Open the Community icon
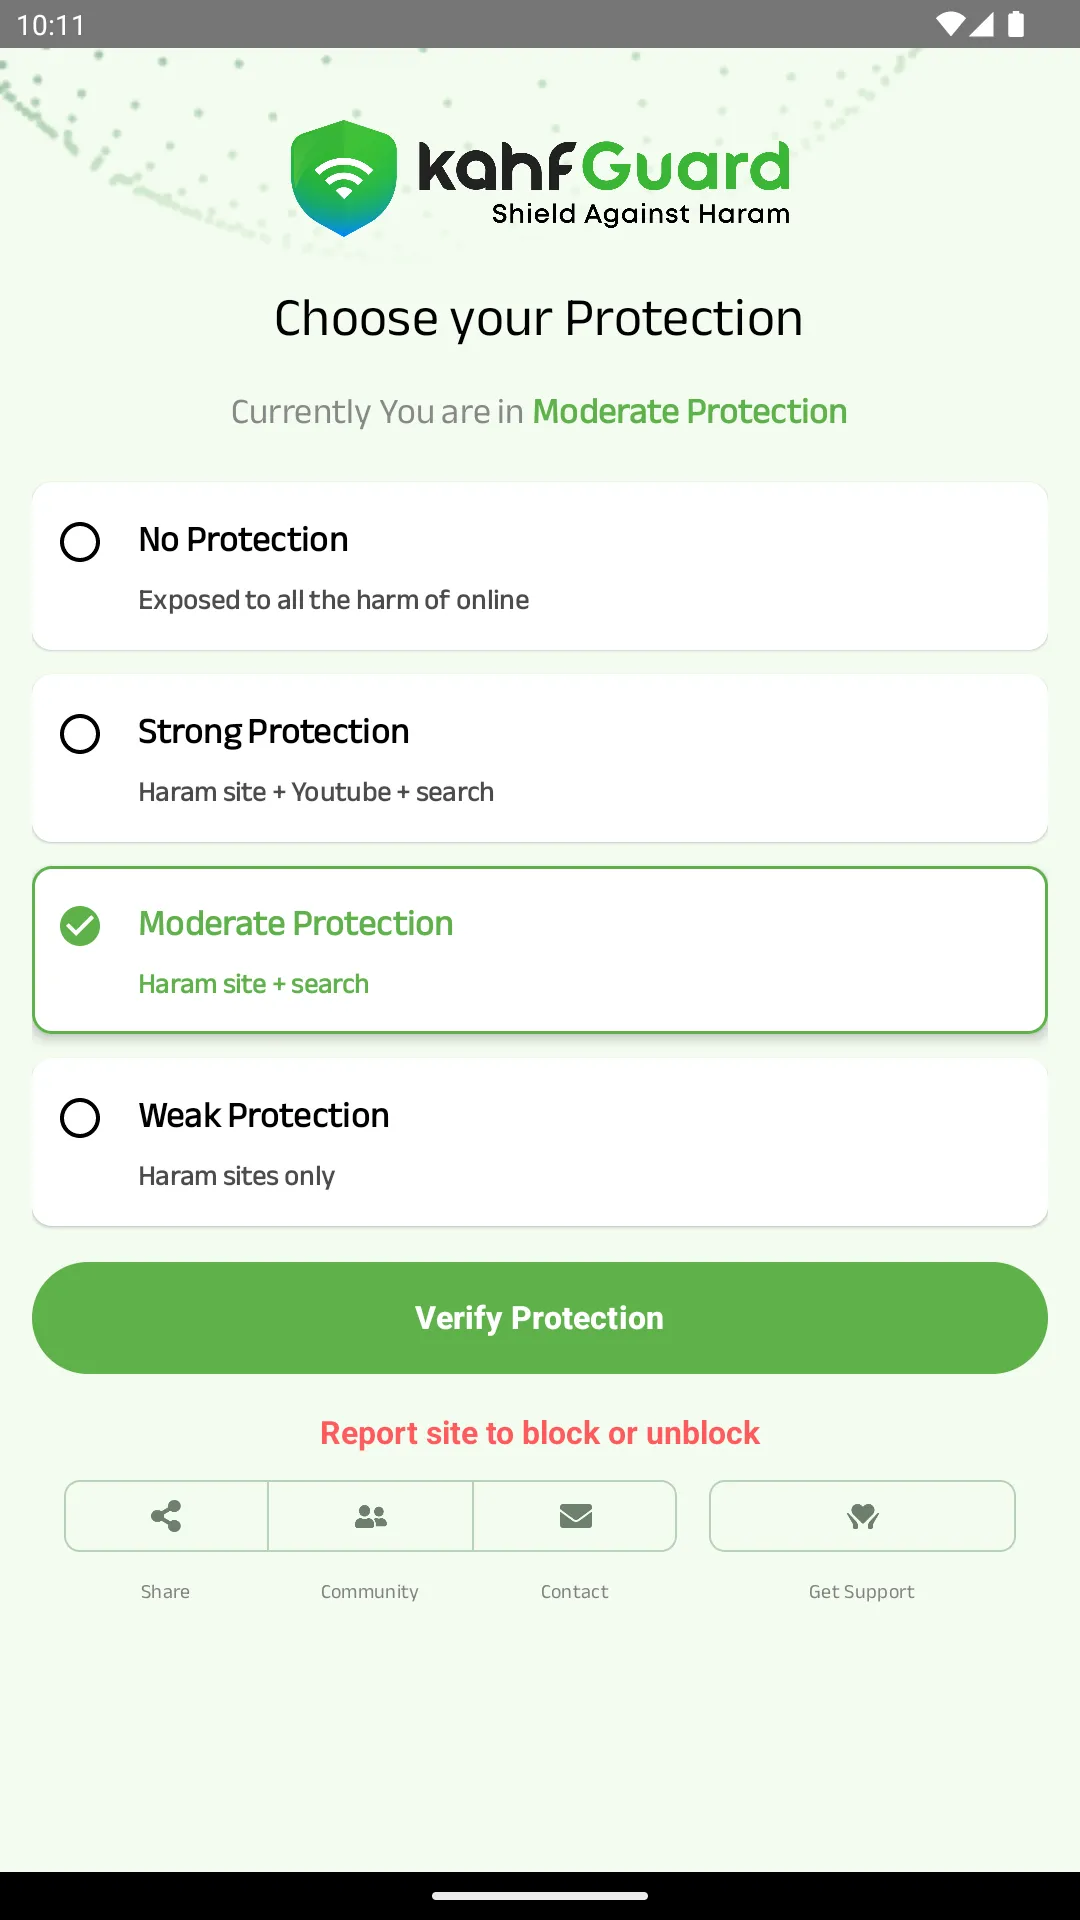This screenshot has width=1080, height=1920. click(370, 1516)
